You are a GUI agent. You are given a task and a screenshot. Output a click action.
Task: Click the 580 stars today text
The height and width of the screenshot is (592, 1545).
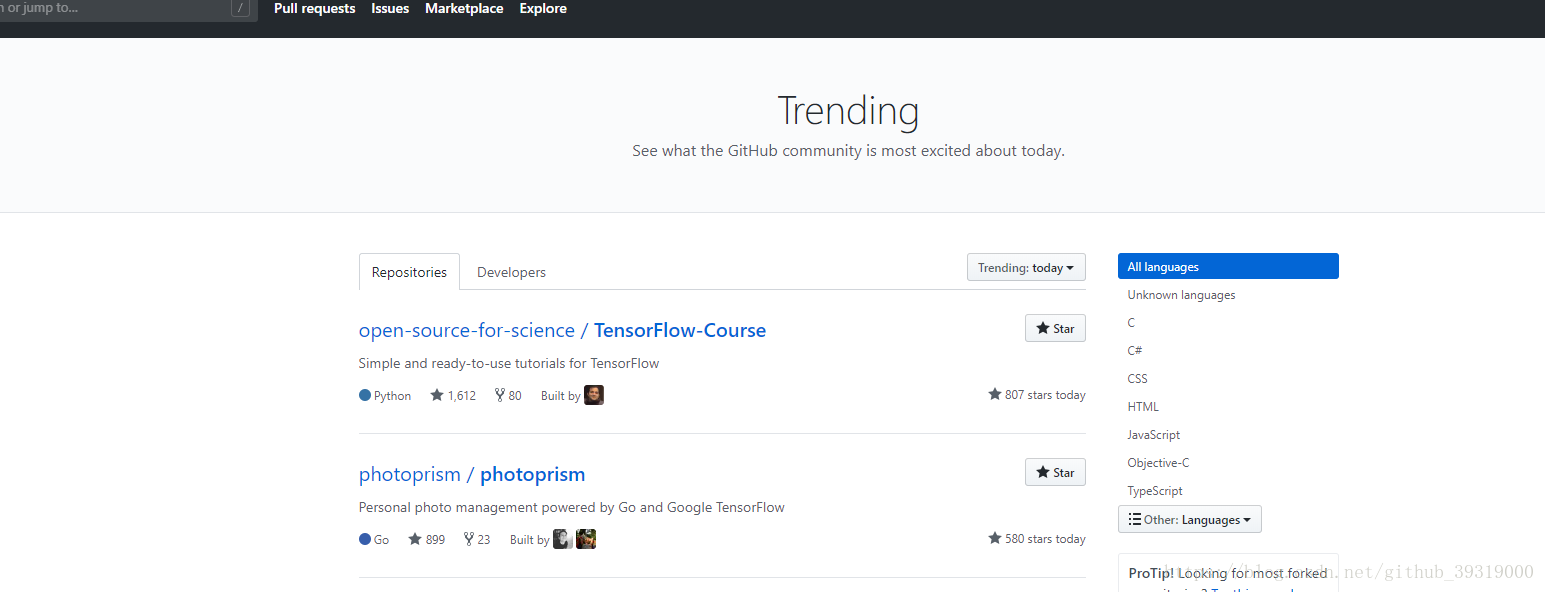click(x=1037, y=539)
